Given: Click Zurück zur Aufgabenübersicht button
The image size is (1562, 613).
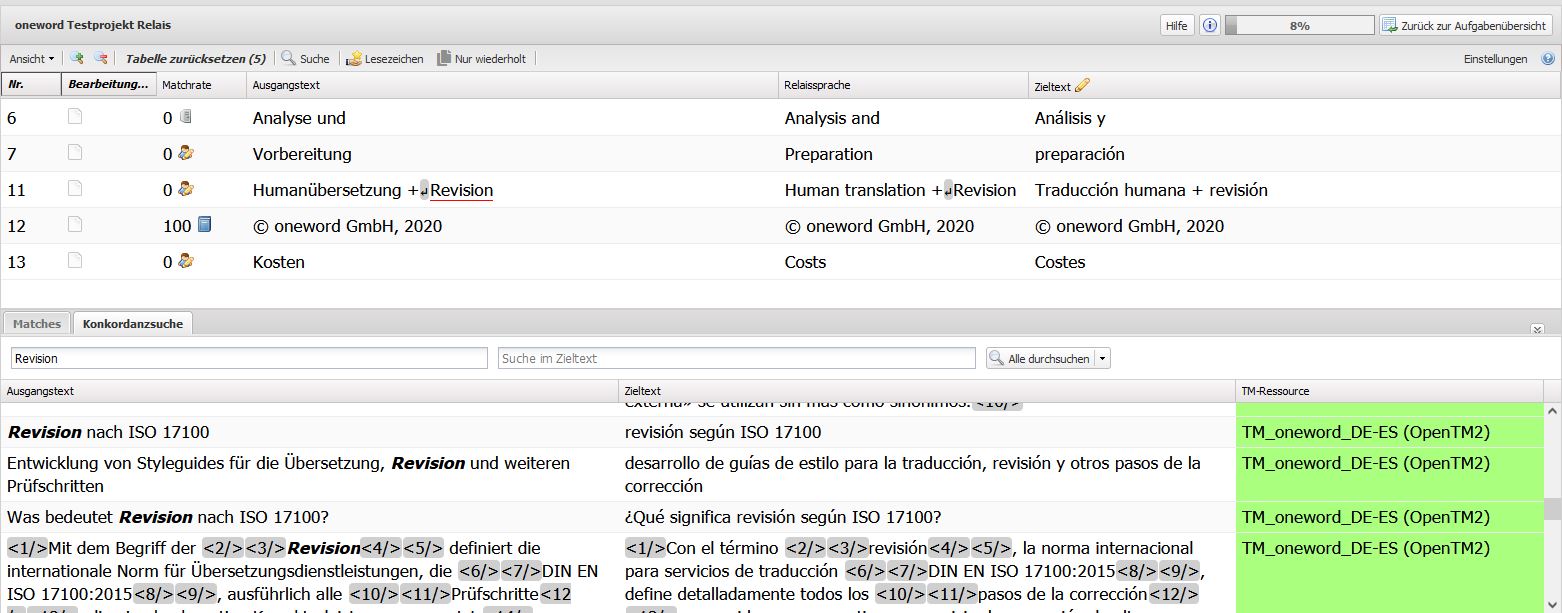Looking at the screenshot, I should point(1467,26).
